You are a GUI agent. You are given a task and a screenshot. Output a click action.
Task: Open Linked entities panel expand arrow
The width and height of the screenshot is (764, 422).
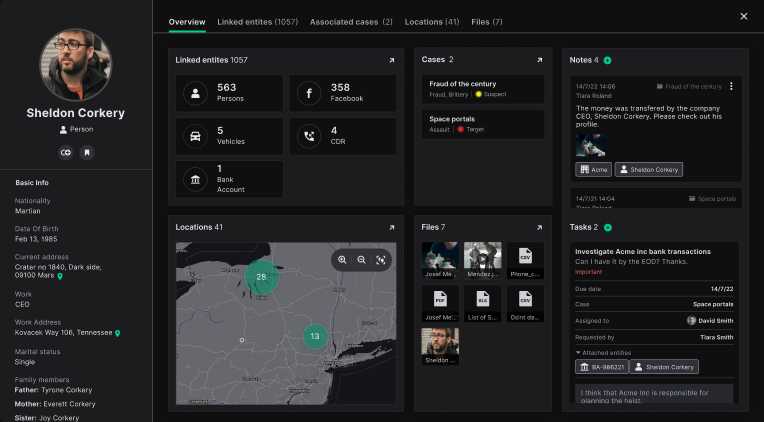click(392, 60)
